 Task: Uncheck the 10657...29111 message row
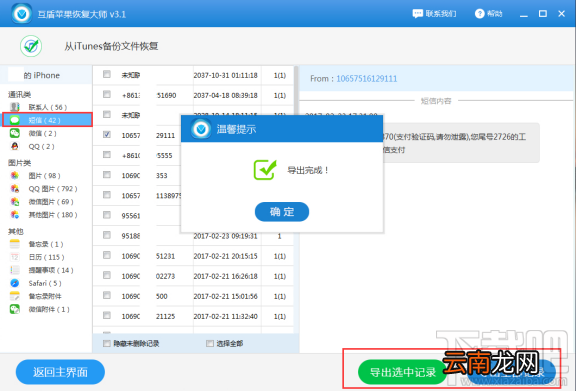click(107, 134)
